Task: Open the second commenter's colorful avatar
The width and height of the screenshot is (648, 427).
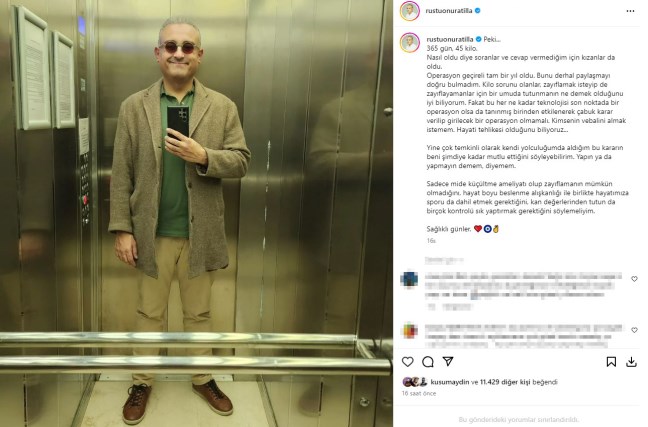Action: pyautogui.click(x=409, y=330)
